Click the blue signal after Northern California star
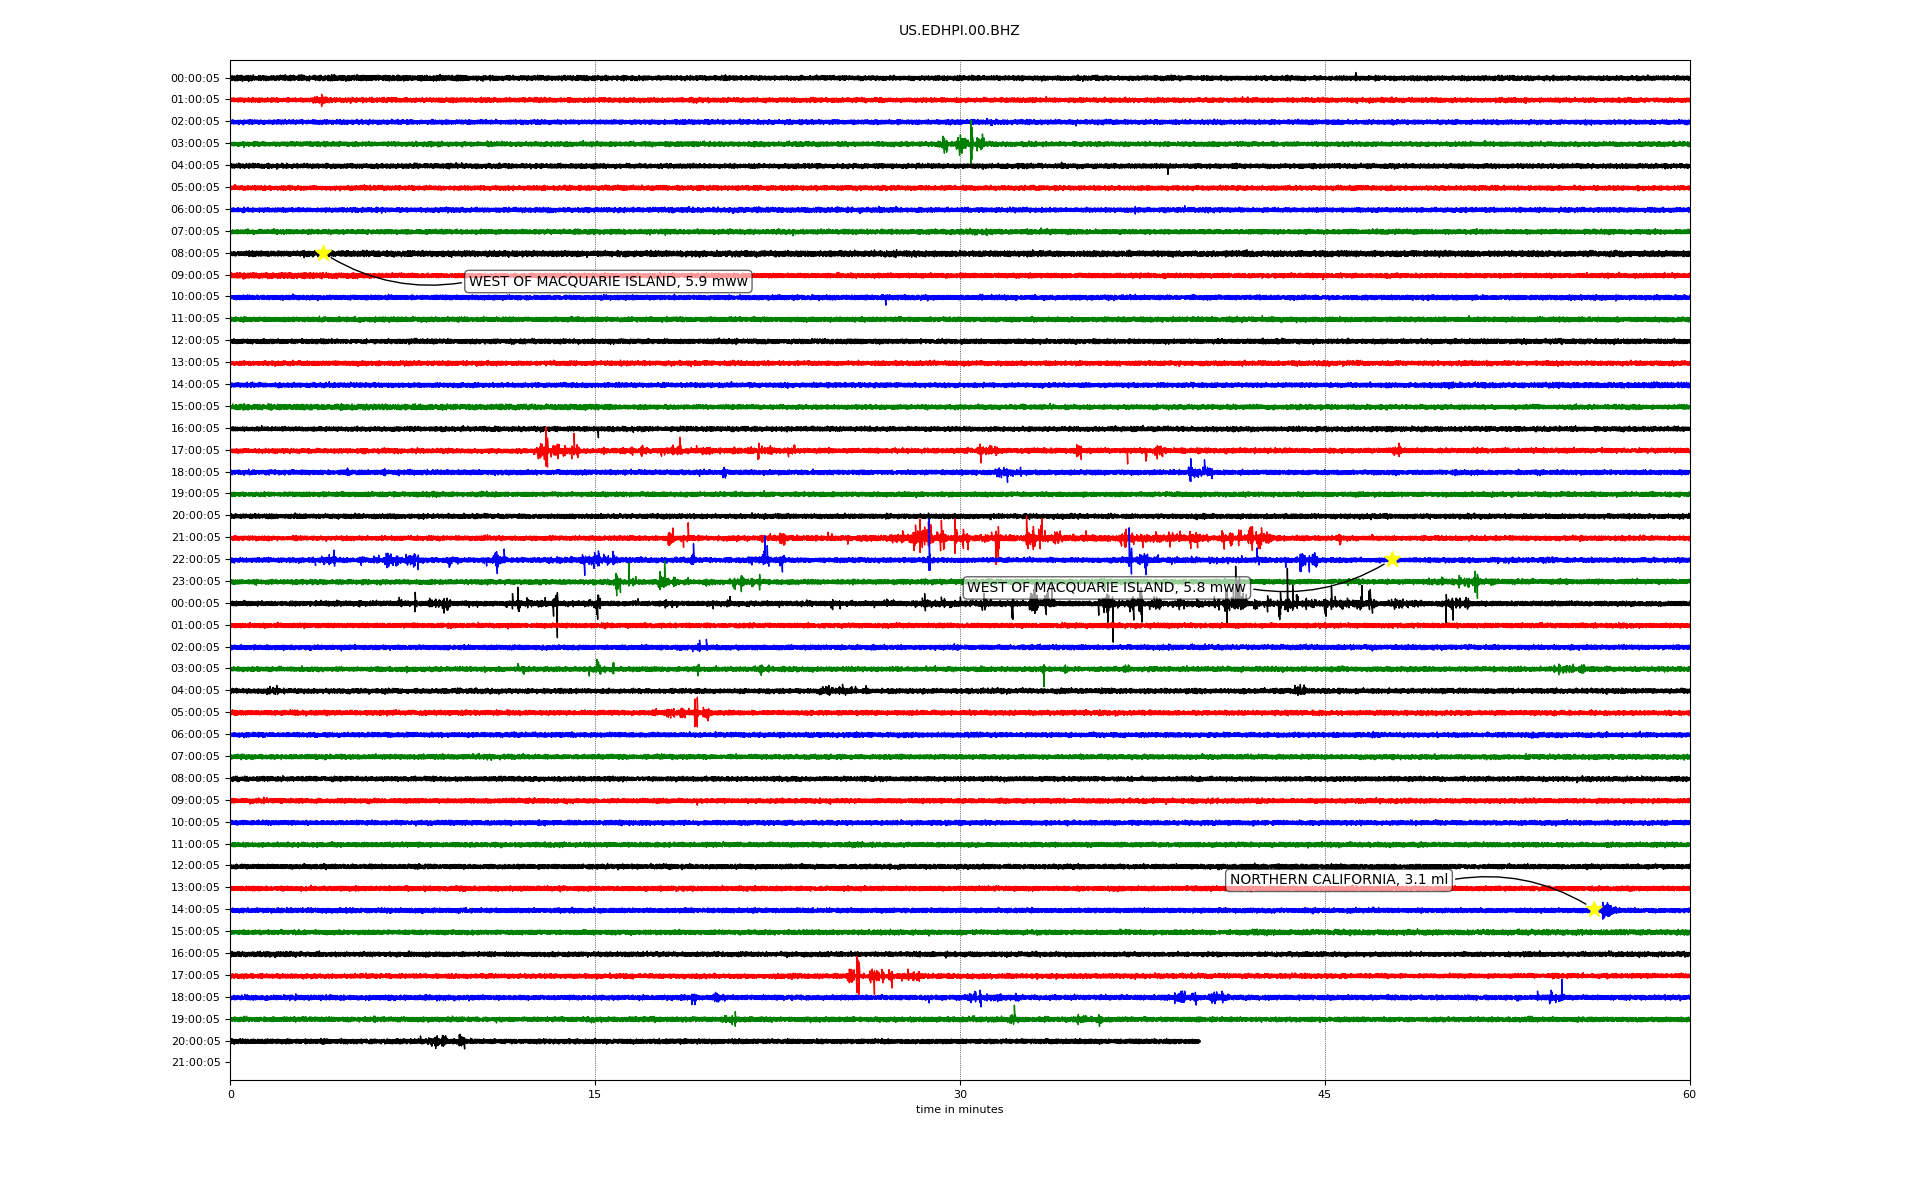Image resolution: width=1920 pixels, height=1200 pixels. point(1608,910)
